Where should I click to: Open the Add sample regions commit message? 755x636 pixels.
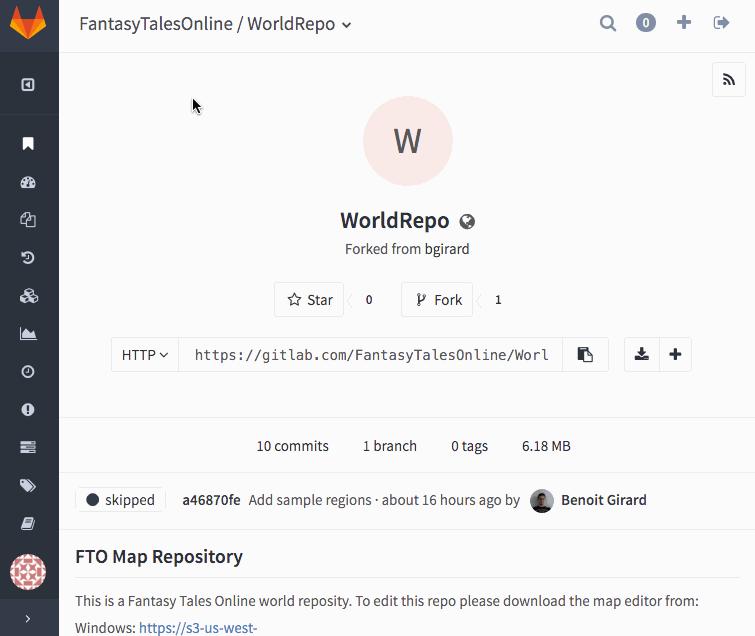click(310, 500)
